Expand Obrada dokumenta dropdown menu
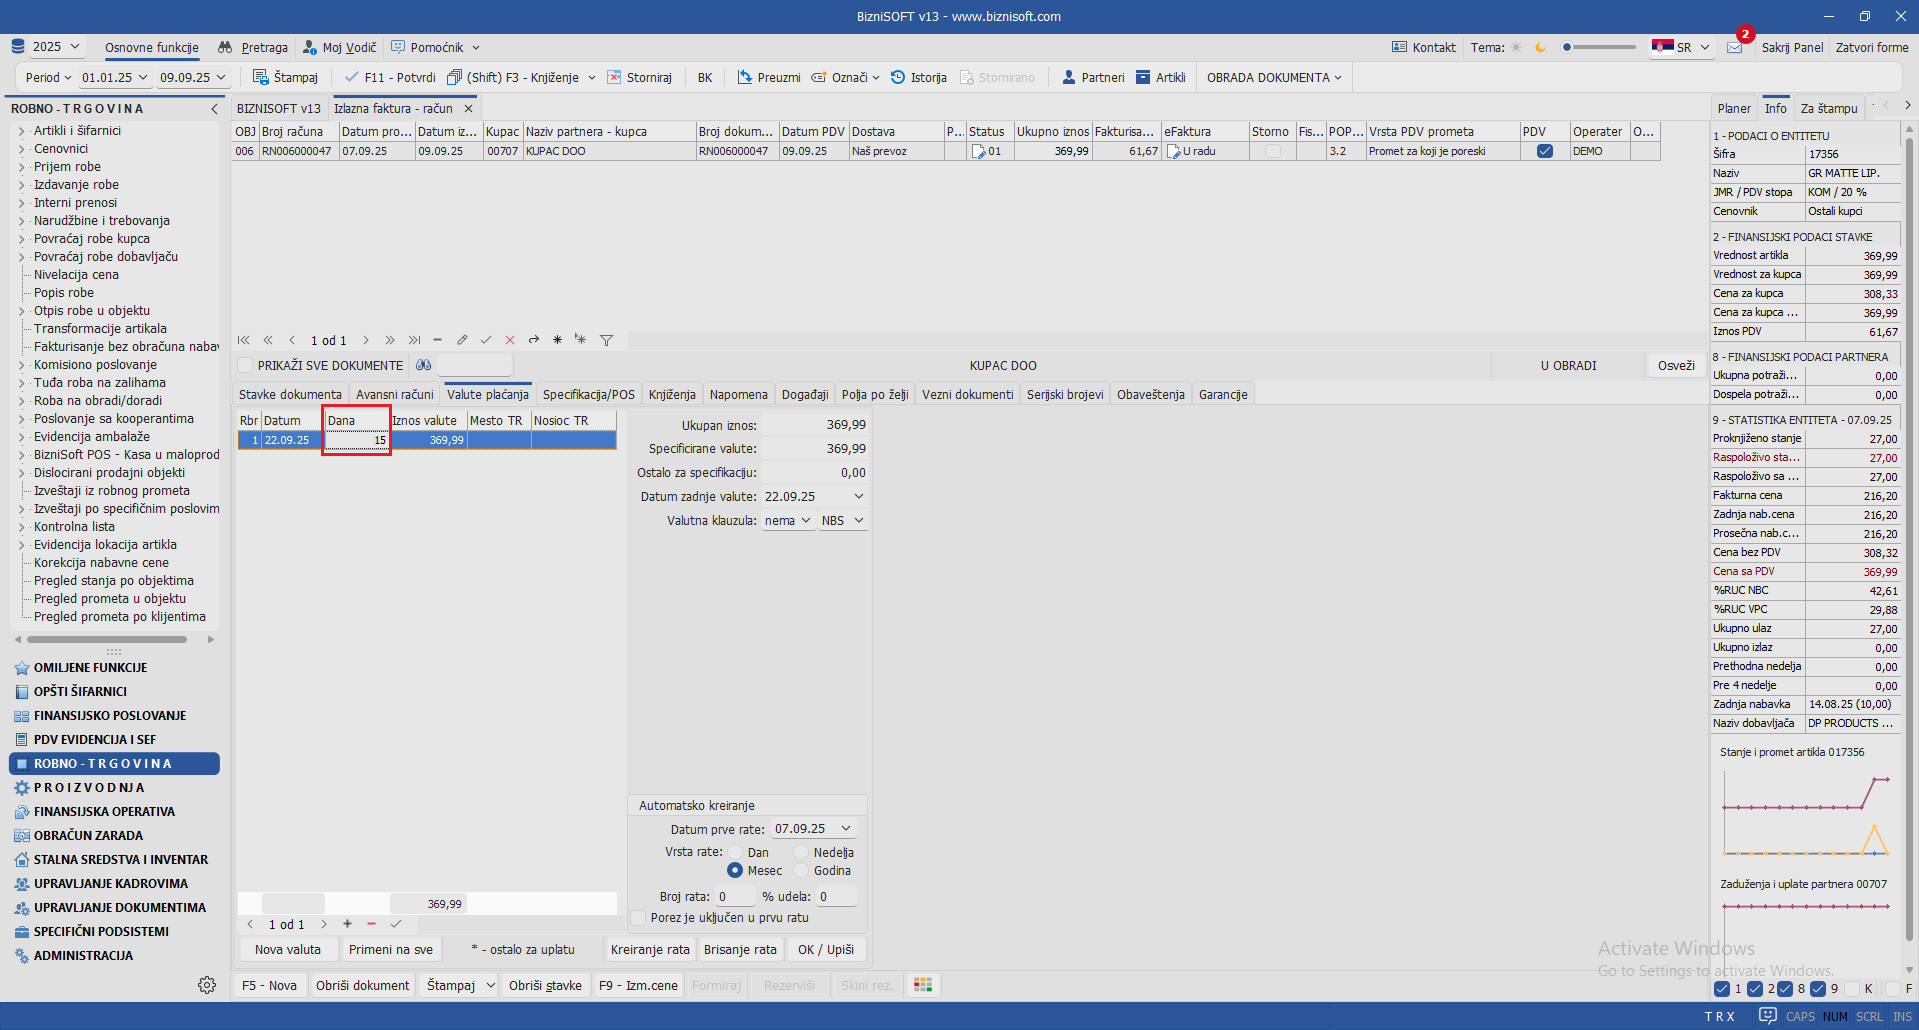 [1274, 77]
